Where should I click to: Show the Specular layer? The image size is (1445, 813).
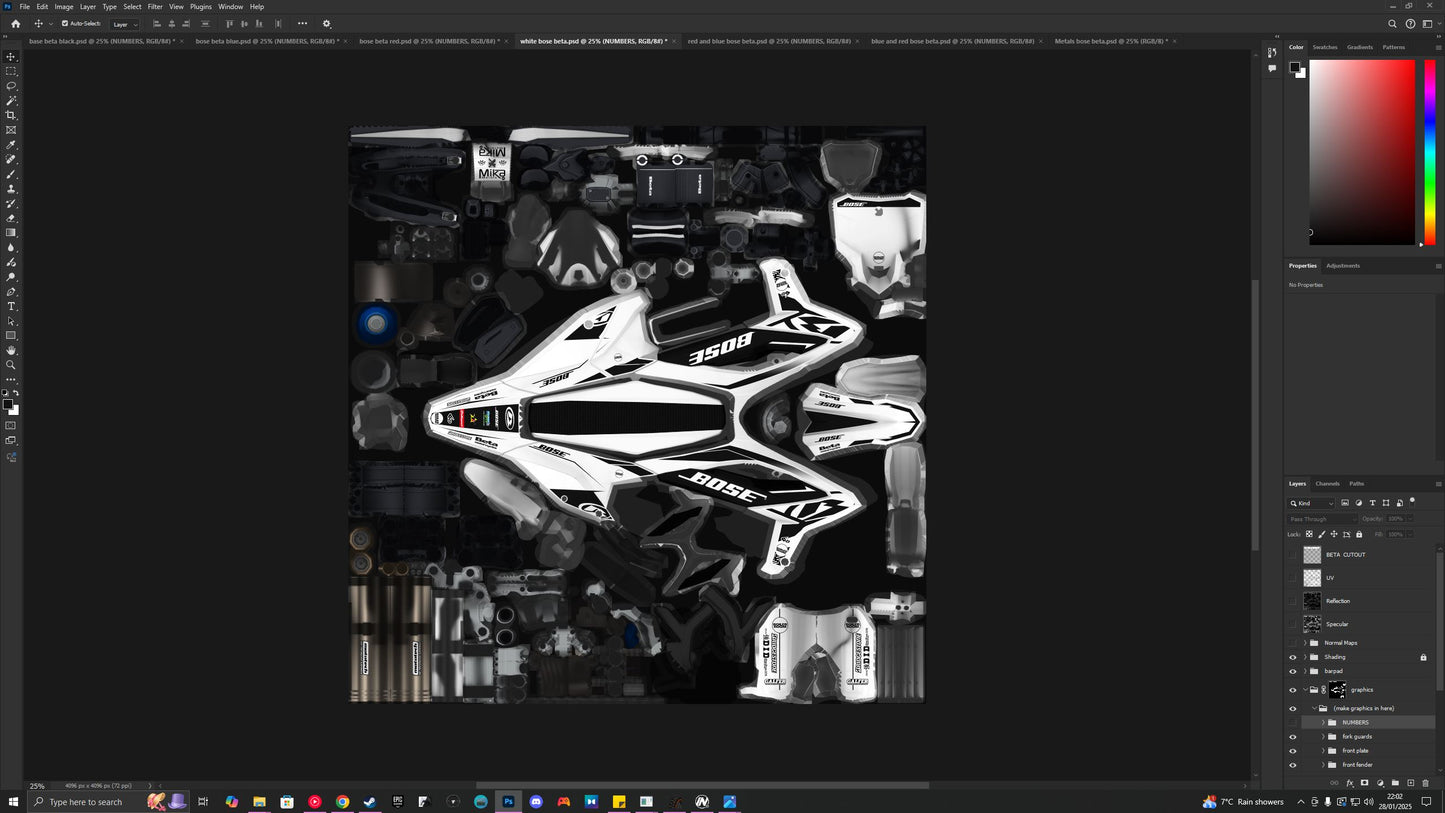[1292, 624]
